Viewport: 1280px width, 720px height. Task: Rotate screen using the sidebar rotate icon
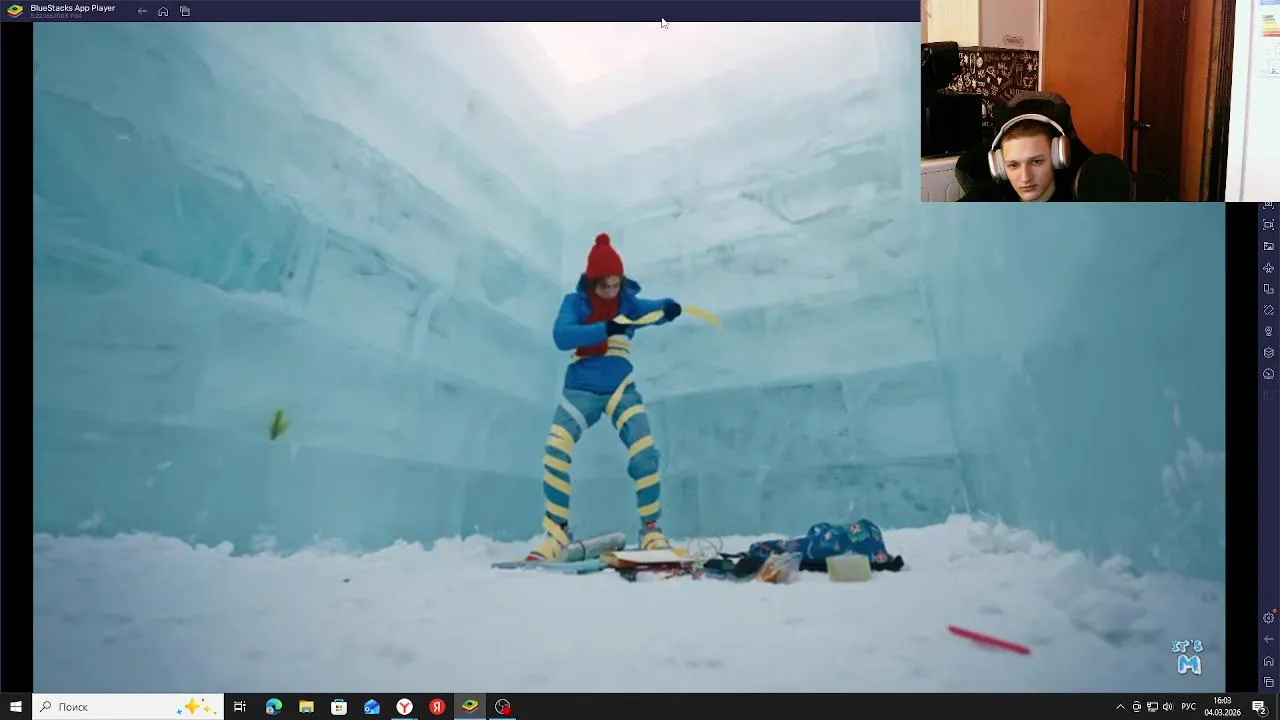click(1269, 310)
